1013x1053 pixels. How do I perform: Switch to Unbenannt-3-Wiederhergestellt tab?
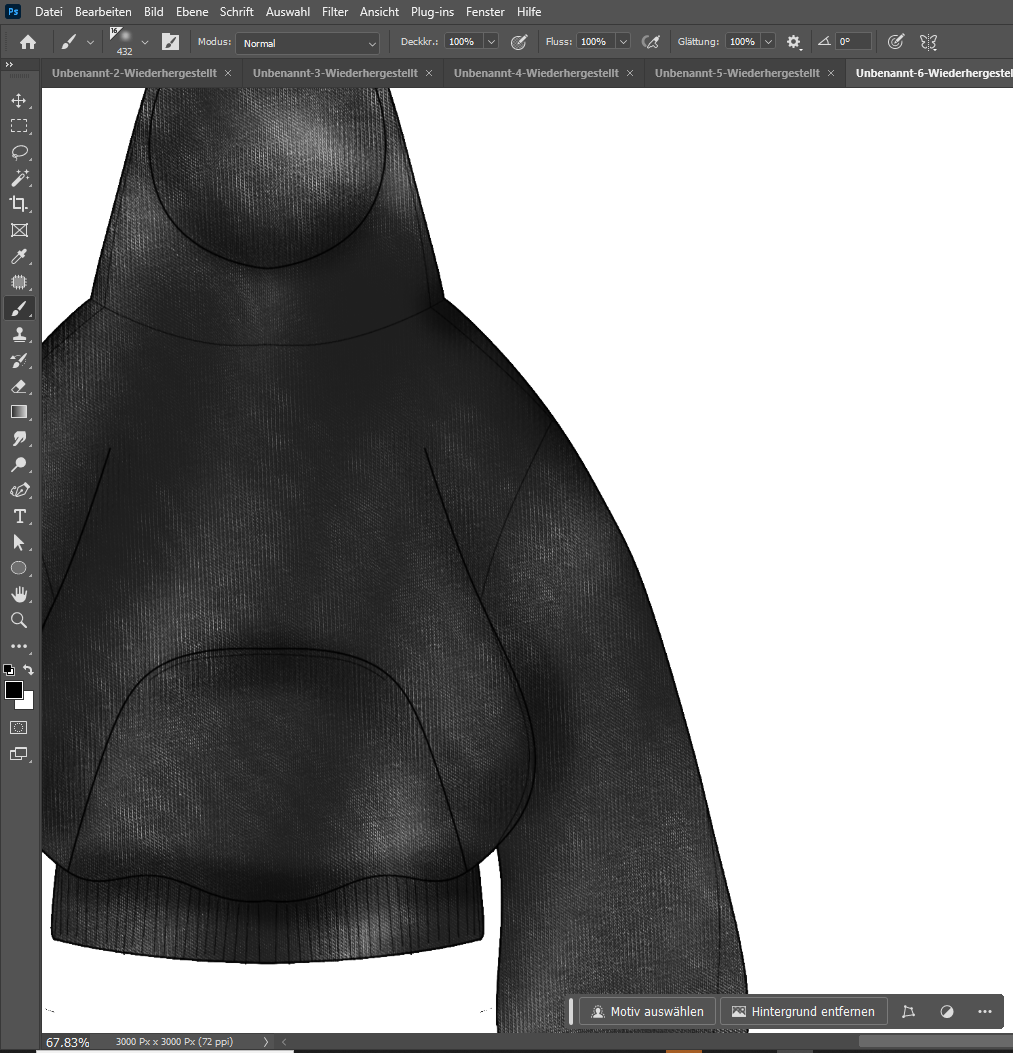click(x=334, y=73)
